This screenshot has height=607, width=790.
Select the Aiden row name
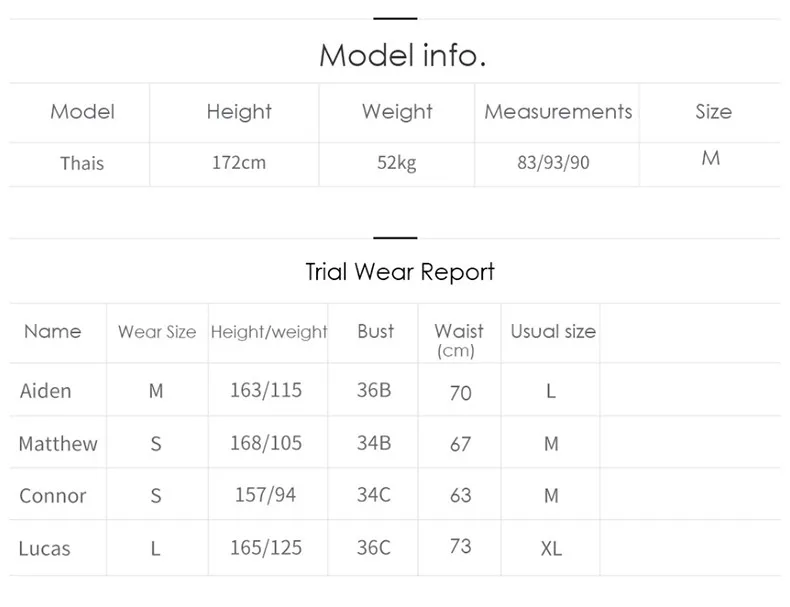(x=46, y=391)
